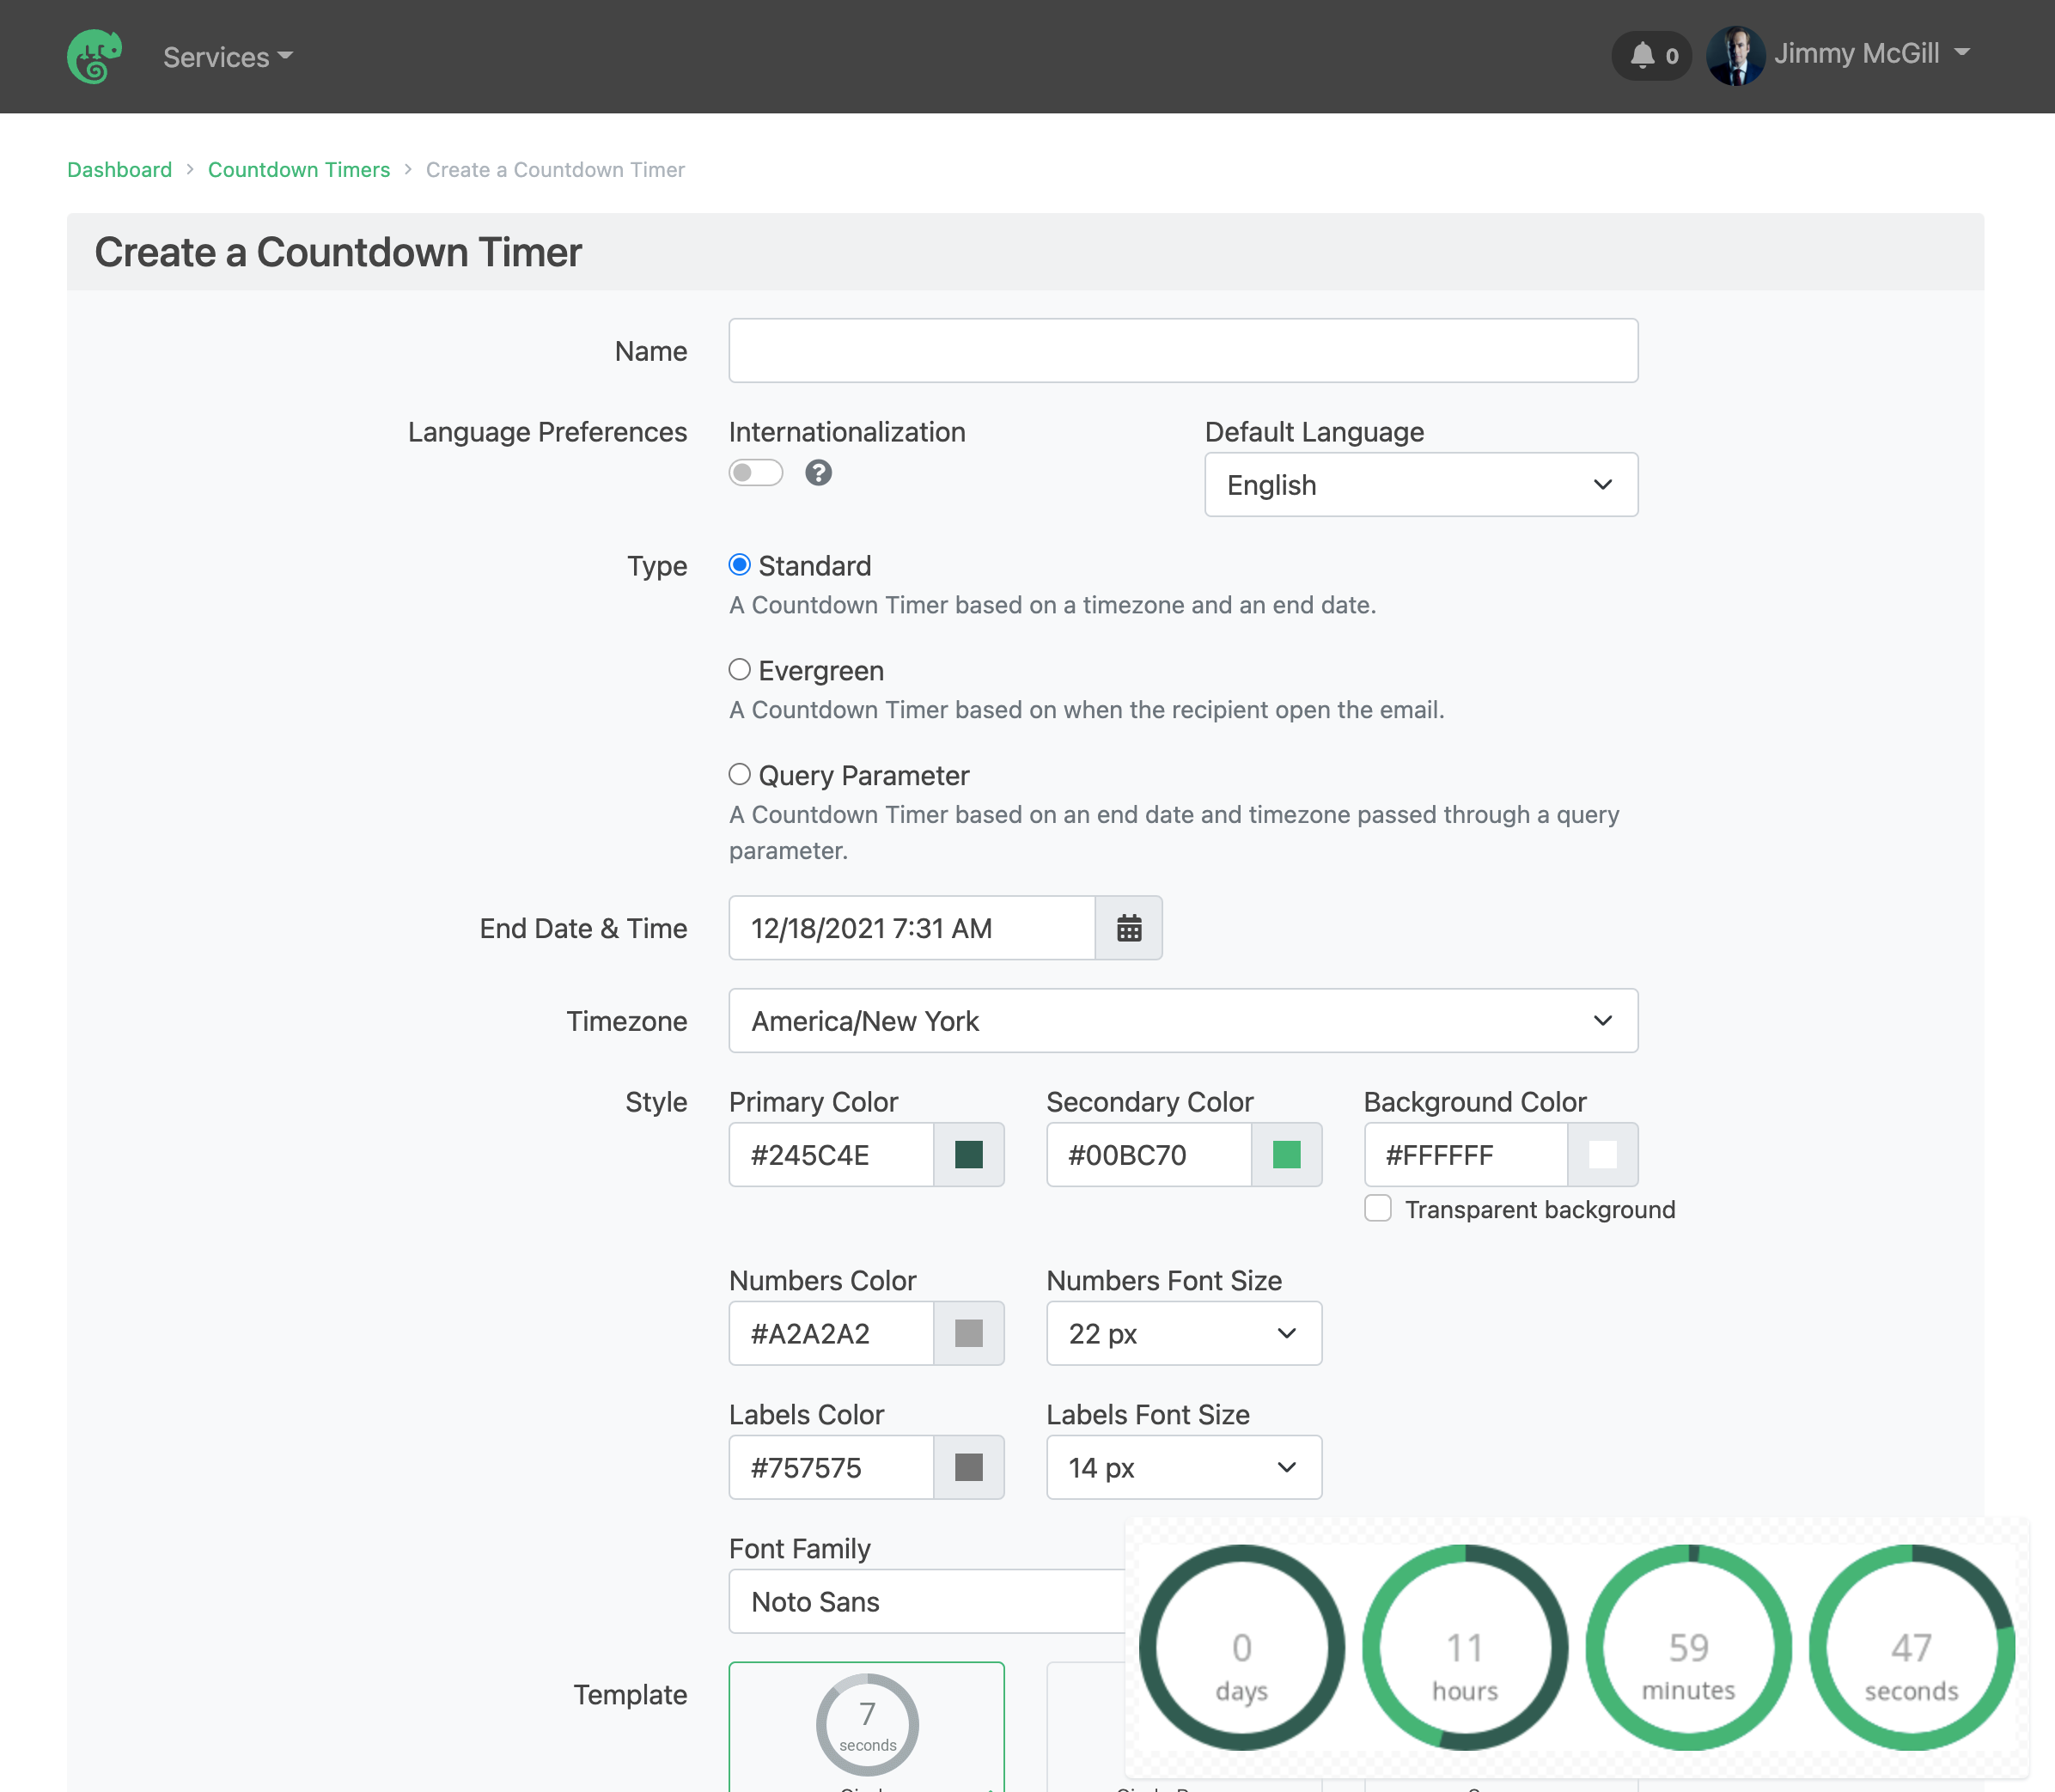This screenshot has width=2055, height=1792.
Task: Open the notifications bell
Action: click(1651, 56)
